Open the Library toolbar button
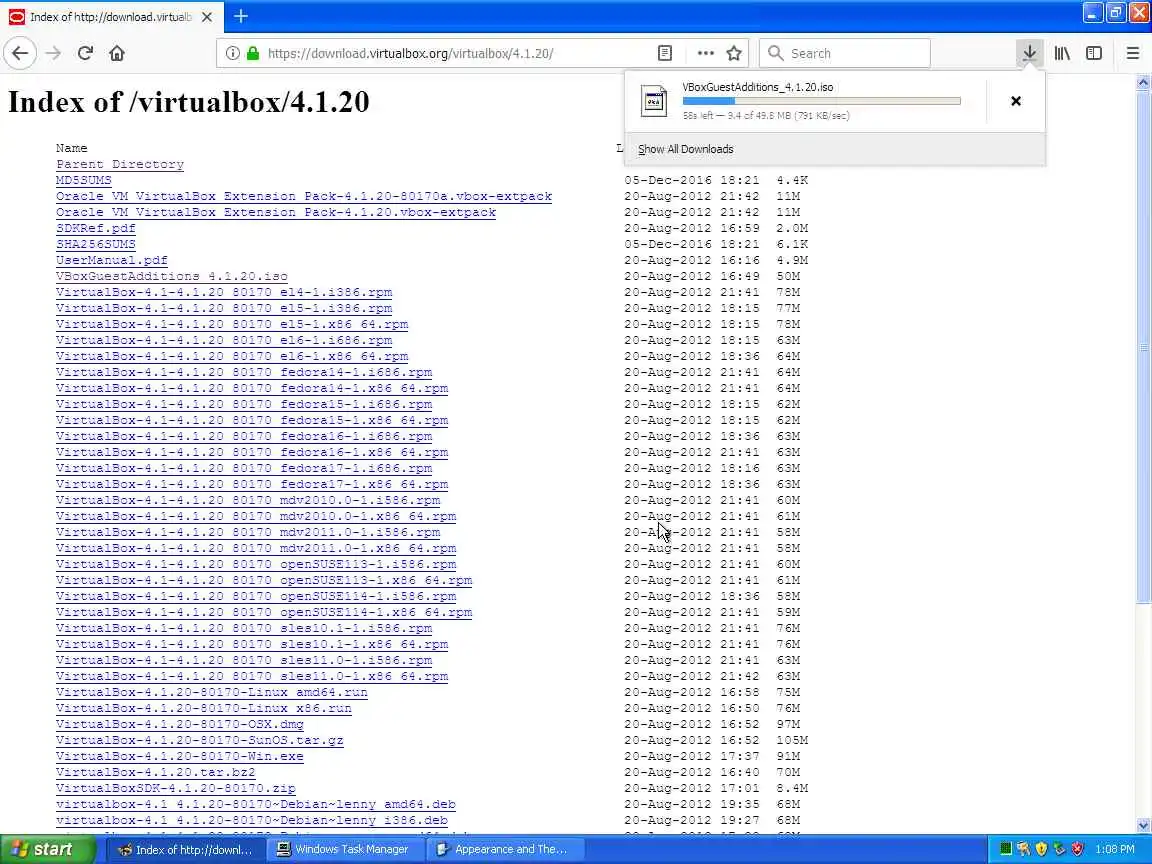1152x864 pixels. point(1062,53)
